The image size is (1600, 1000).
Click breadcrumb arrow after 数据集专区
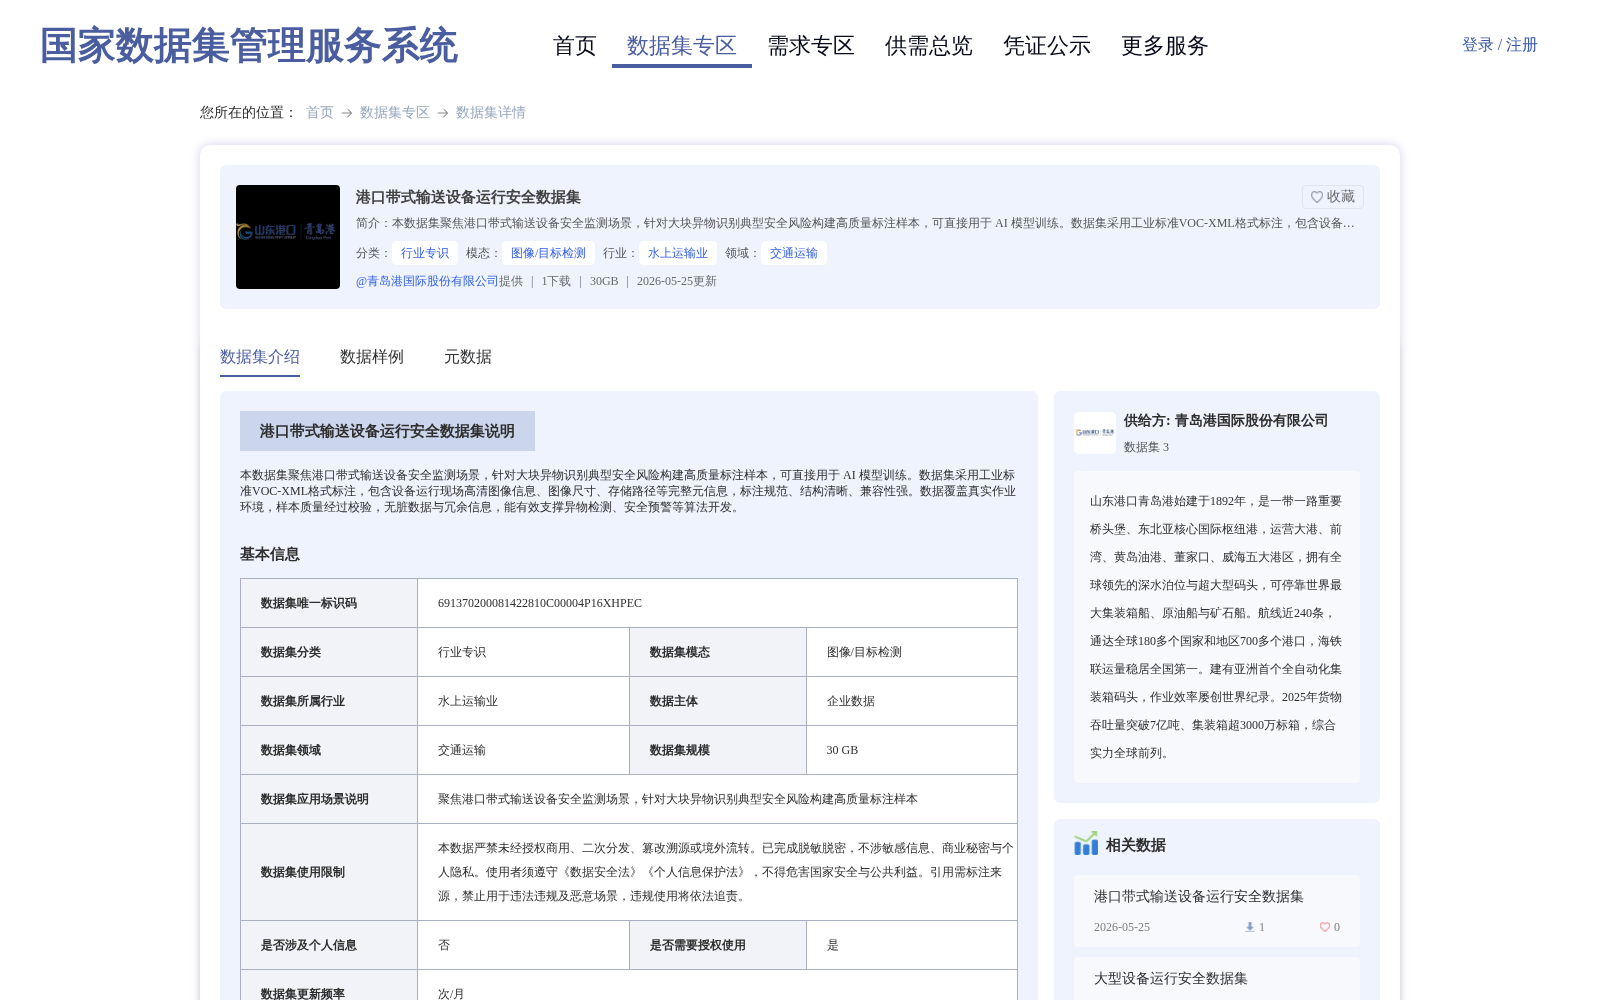point(443,113)
